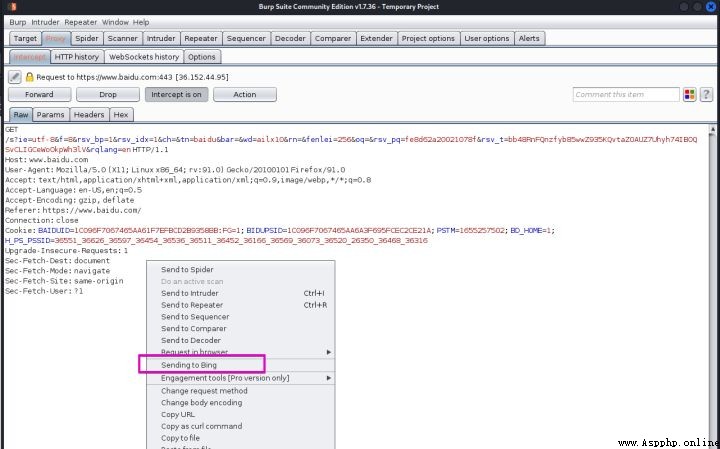The image size is (720, 449).
Task: Click the Upgrade-Insecure-Requests: 1 line
Action: point(67,251)
